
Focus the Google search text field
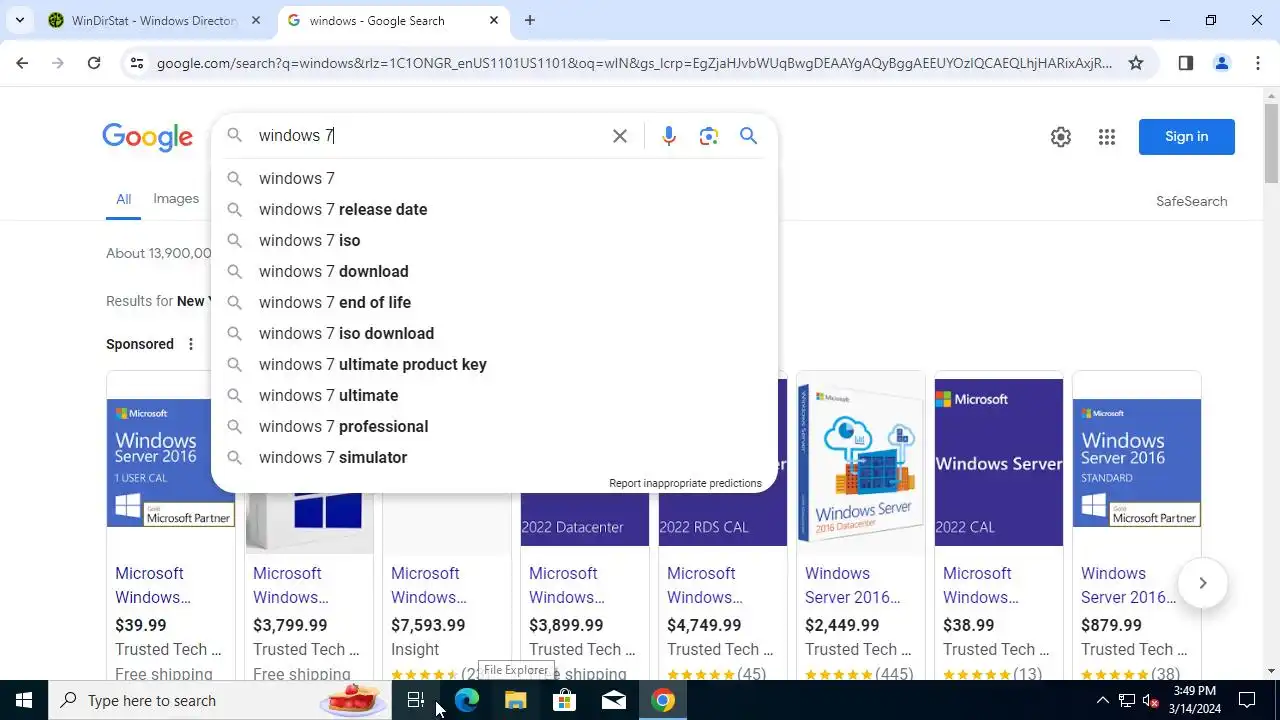pyautogui.click(x=428, y=136)
